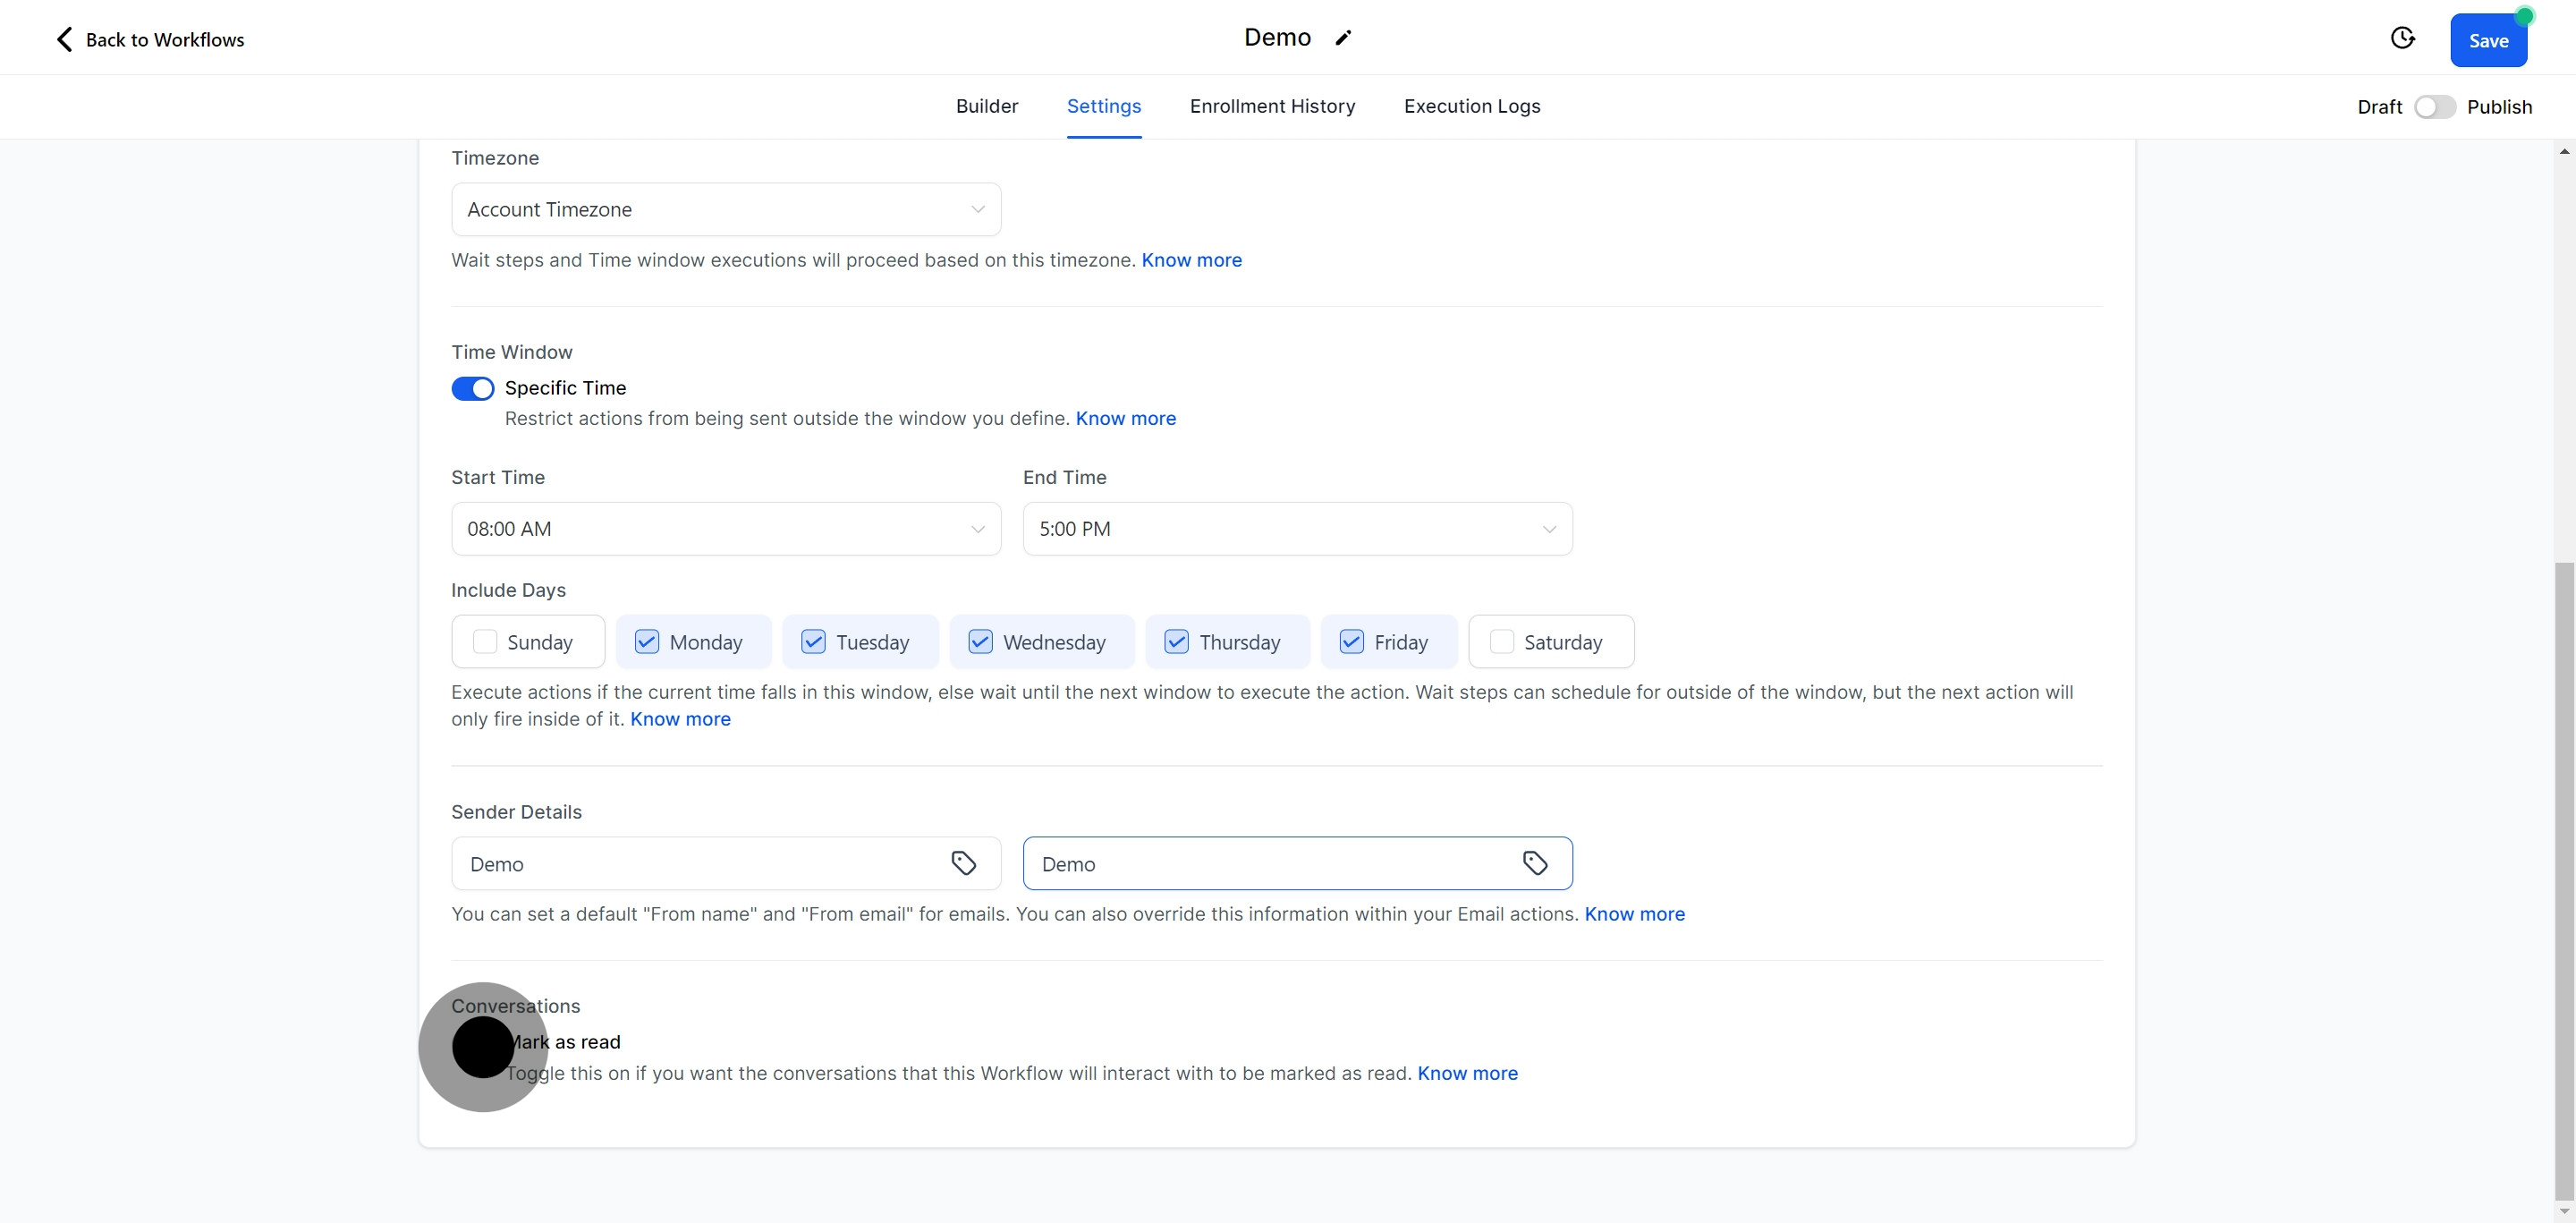The height and width of the screenshot is (1223, 2576).
Task: Open Know more link under Conversations
Action: [x=1467, y=1073]
